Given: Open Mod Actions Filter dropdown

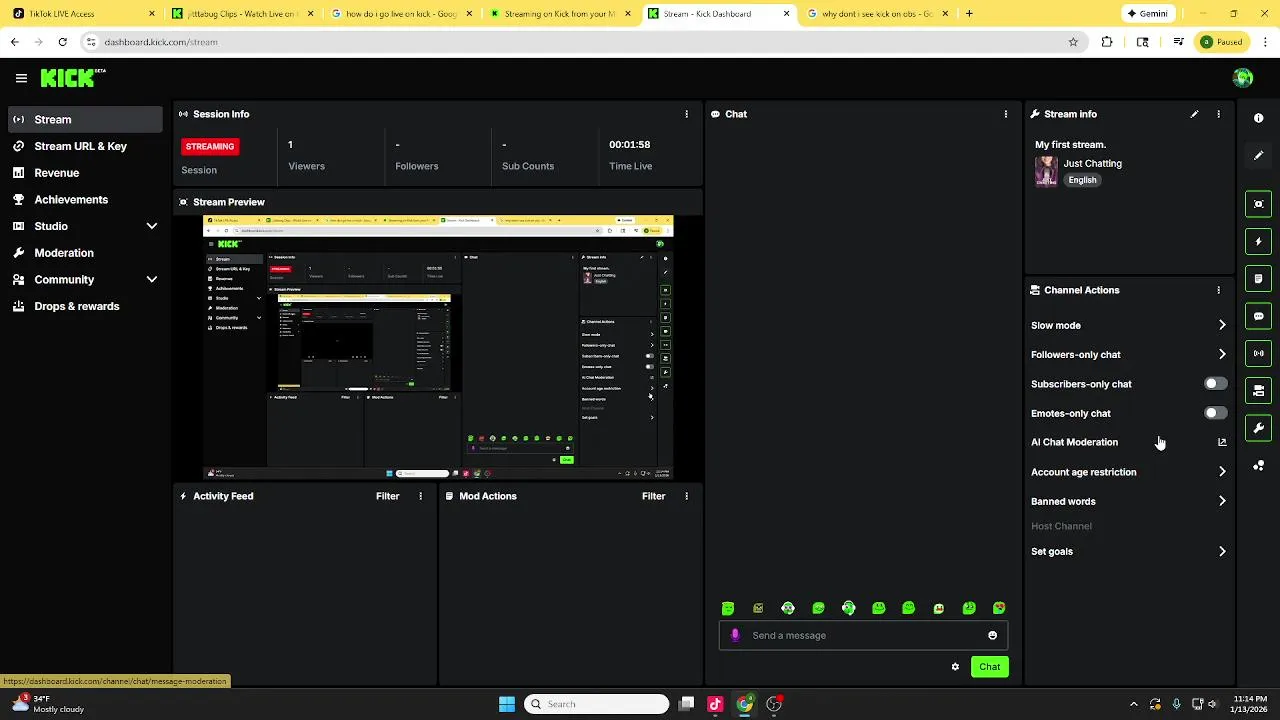Looking at the screenshot, I should tap(653, 496).
